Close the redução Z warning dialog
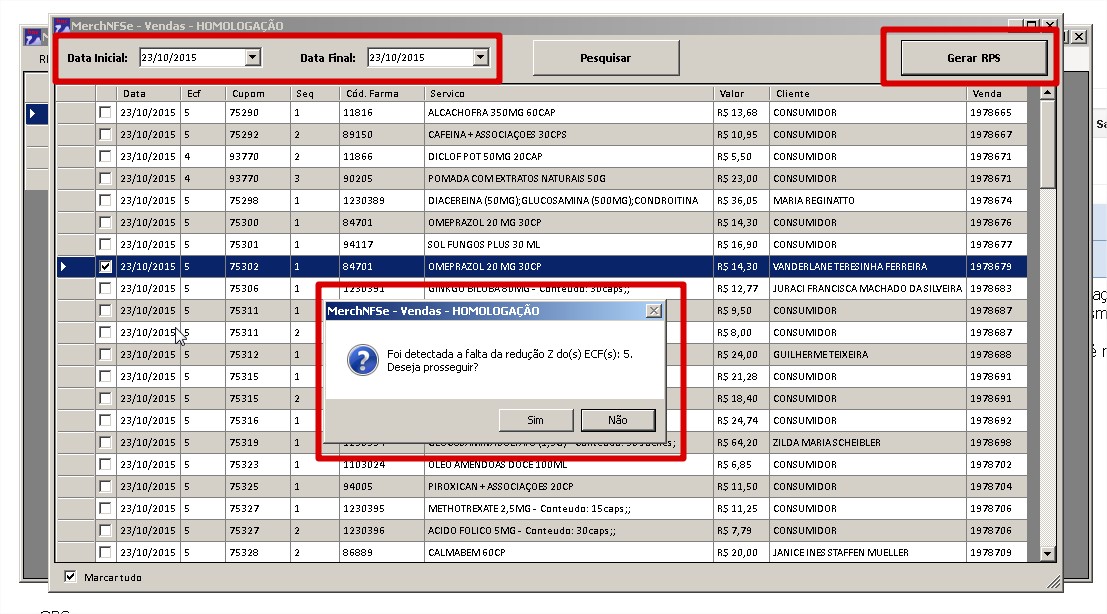 tap(654, 311)
